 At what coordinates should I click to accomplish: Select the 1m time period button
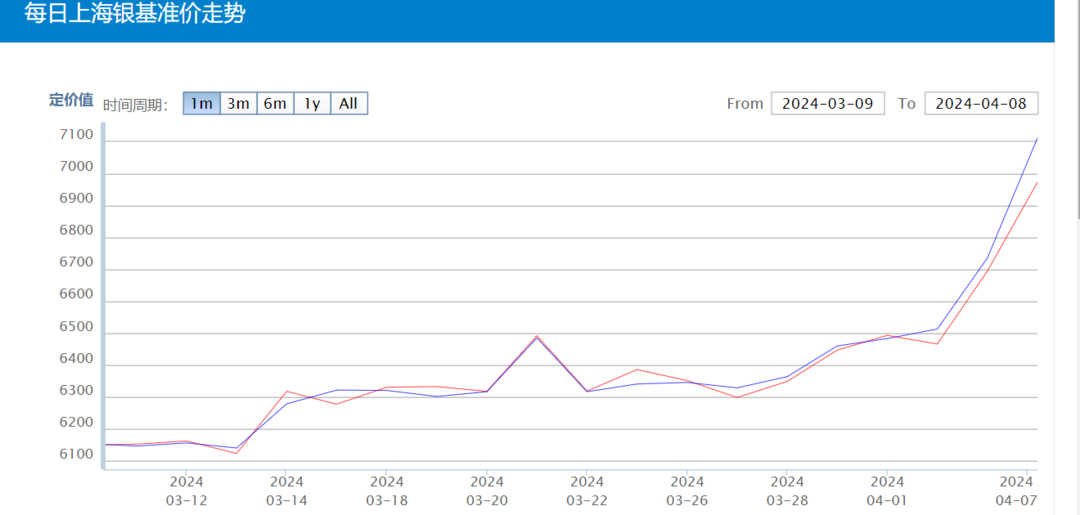[x=201, y=103]
